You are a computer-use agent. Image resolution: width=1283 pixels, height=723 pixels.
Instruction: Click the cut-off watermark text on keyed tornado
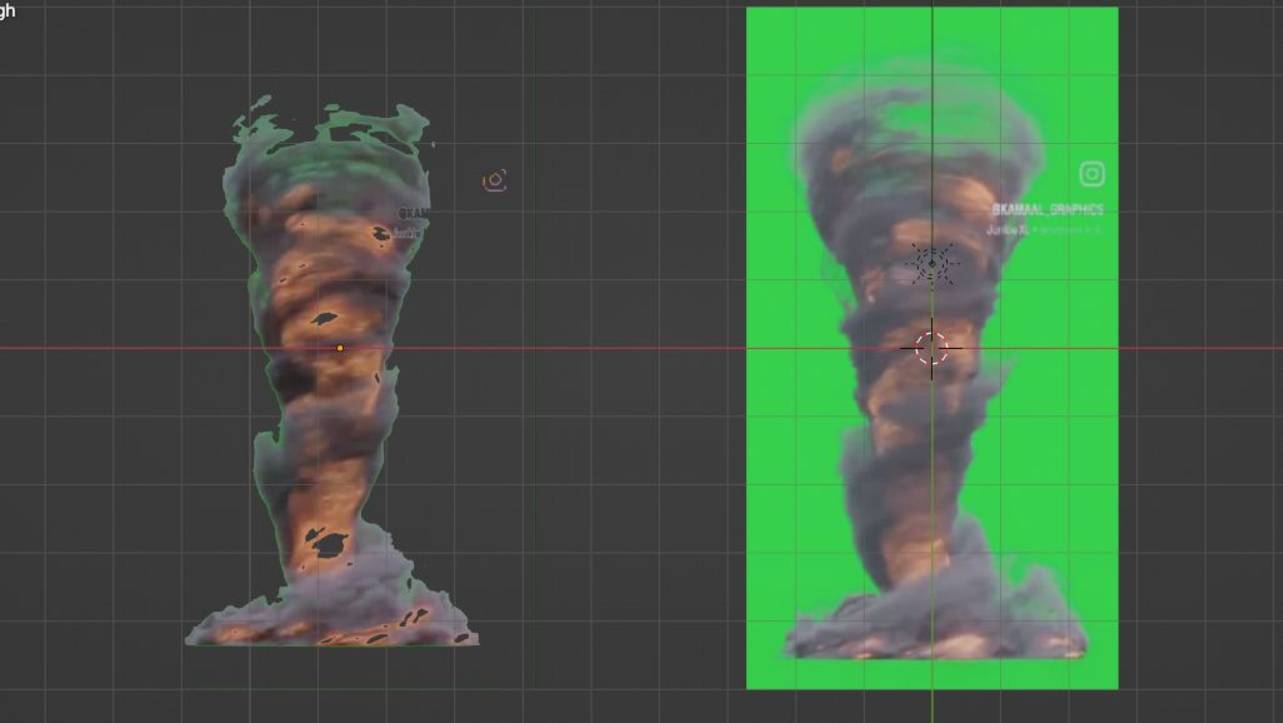414,213
